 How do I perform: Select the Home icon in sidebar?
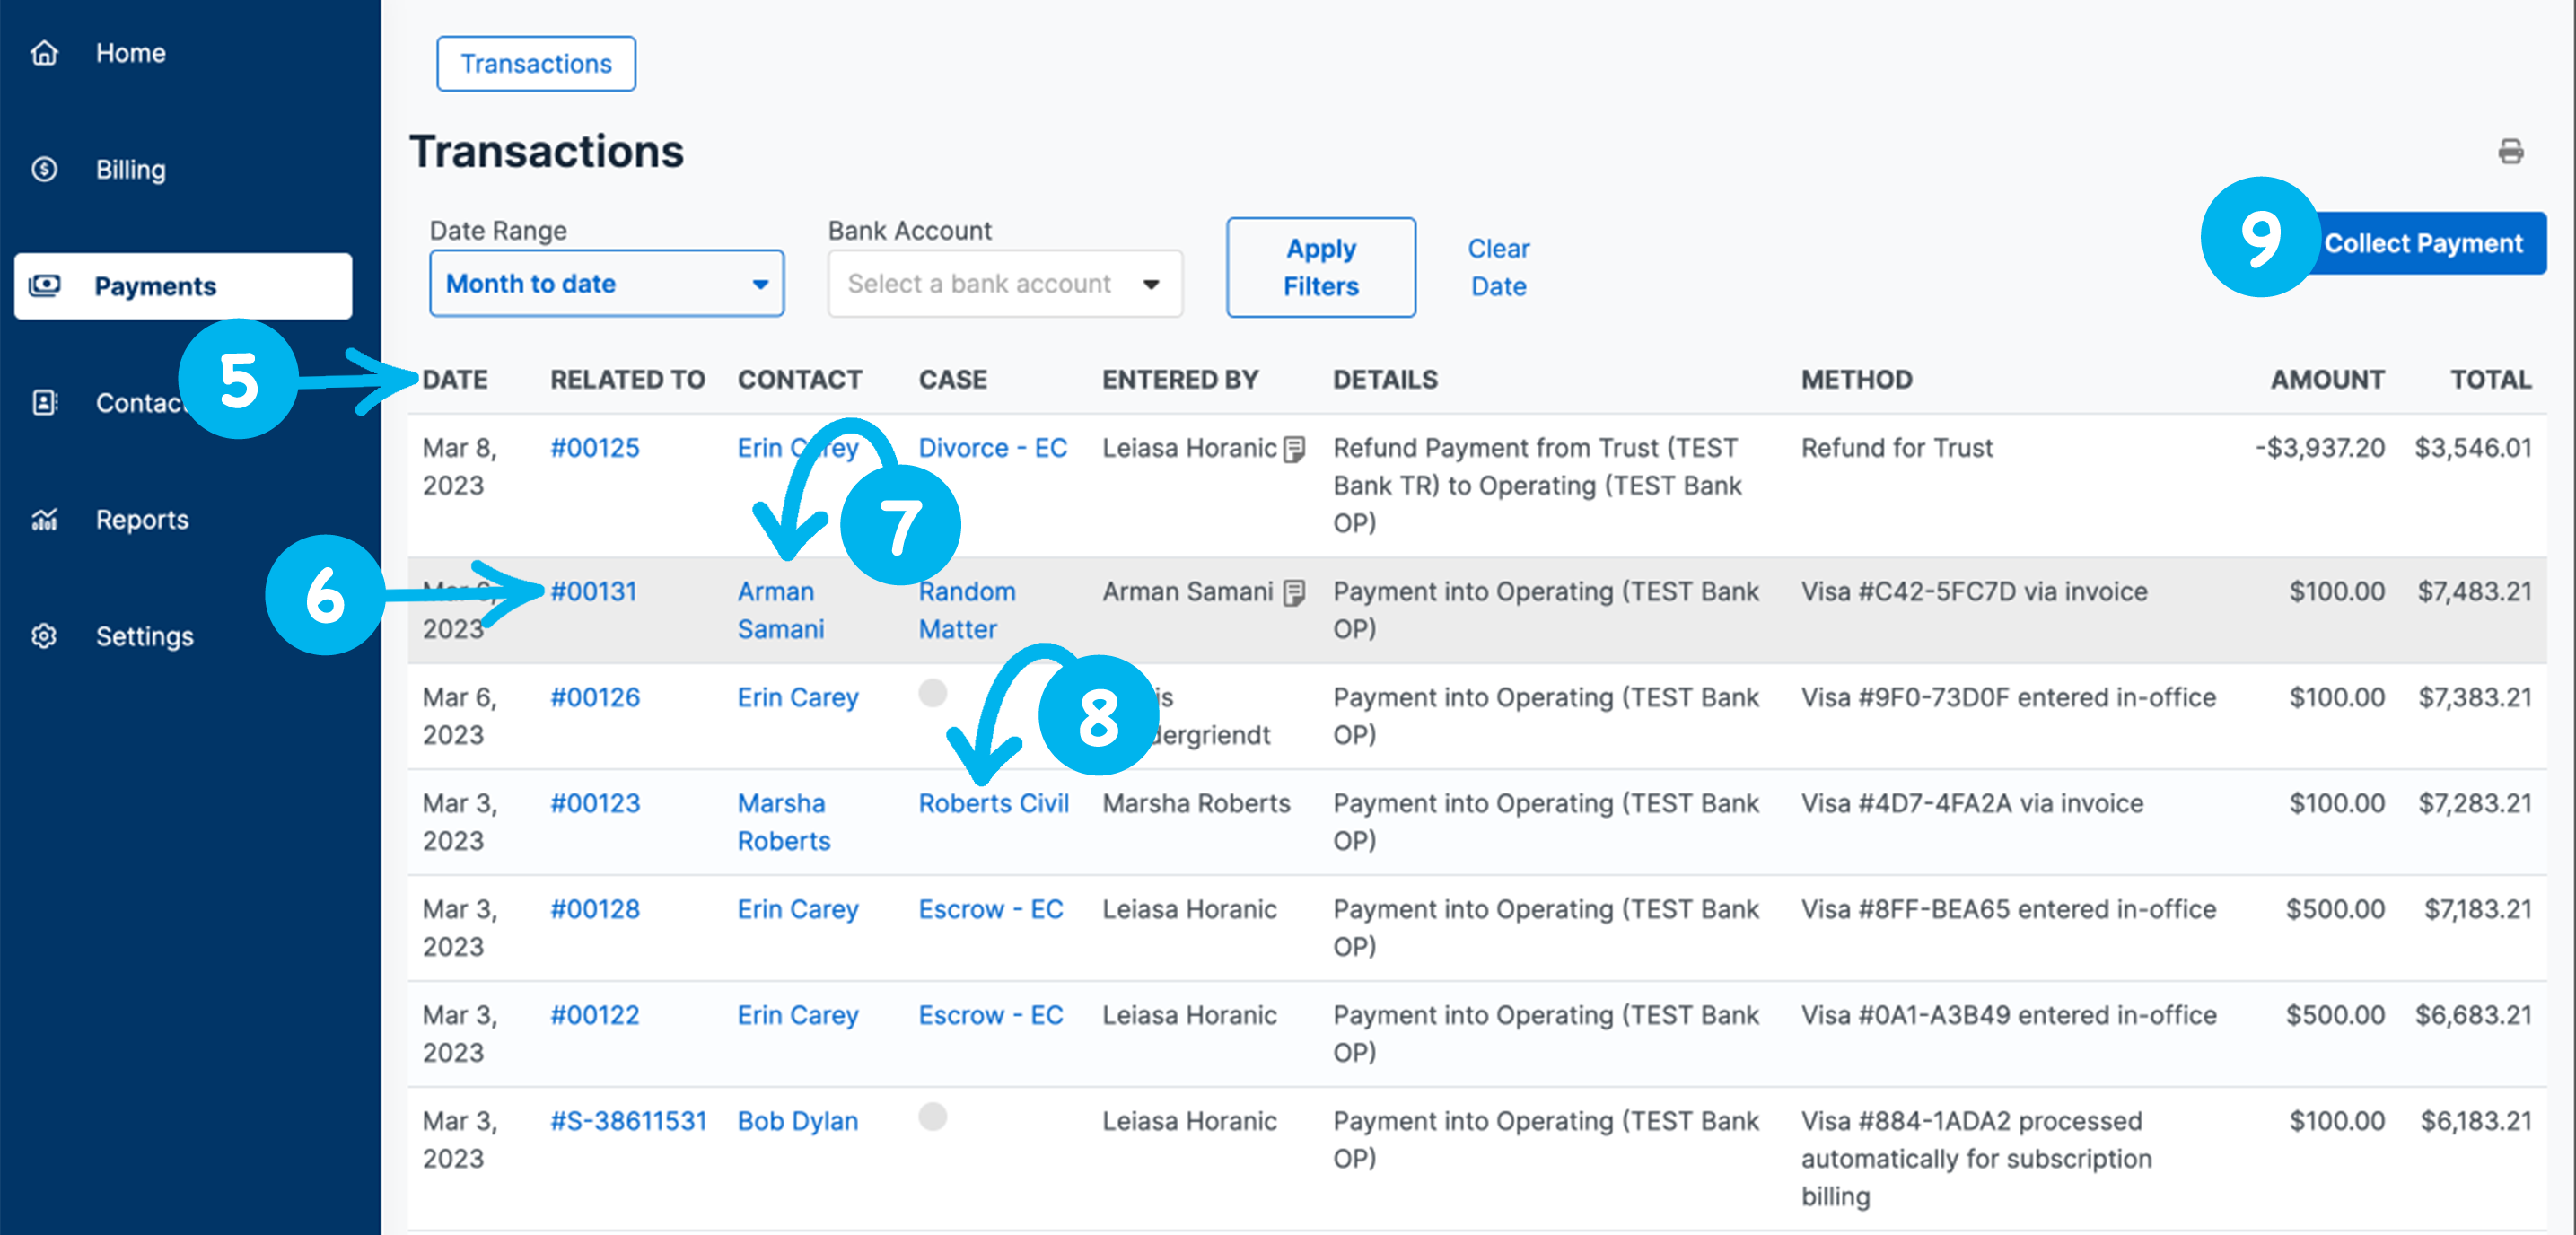44,52
